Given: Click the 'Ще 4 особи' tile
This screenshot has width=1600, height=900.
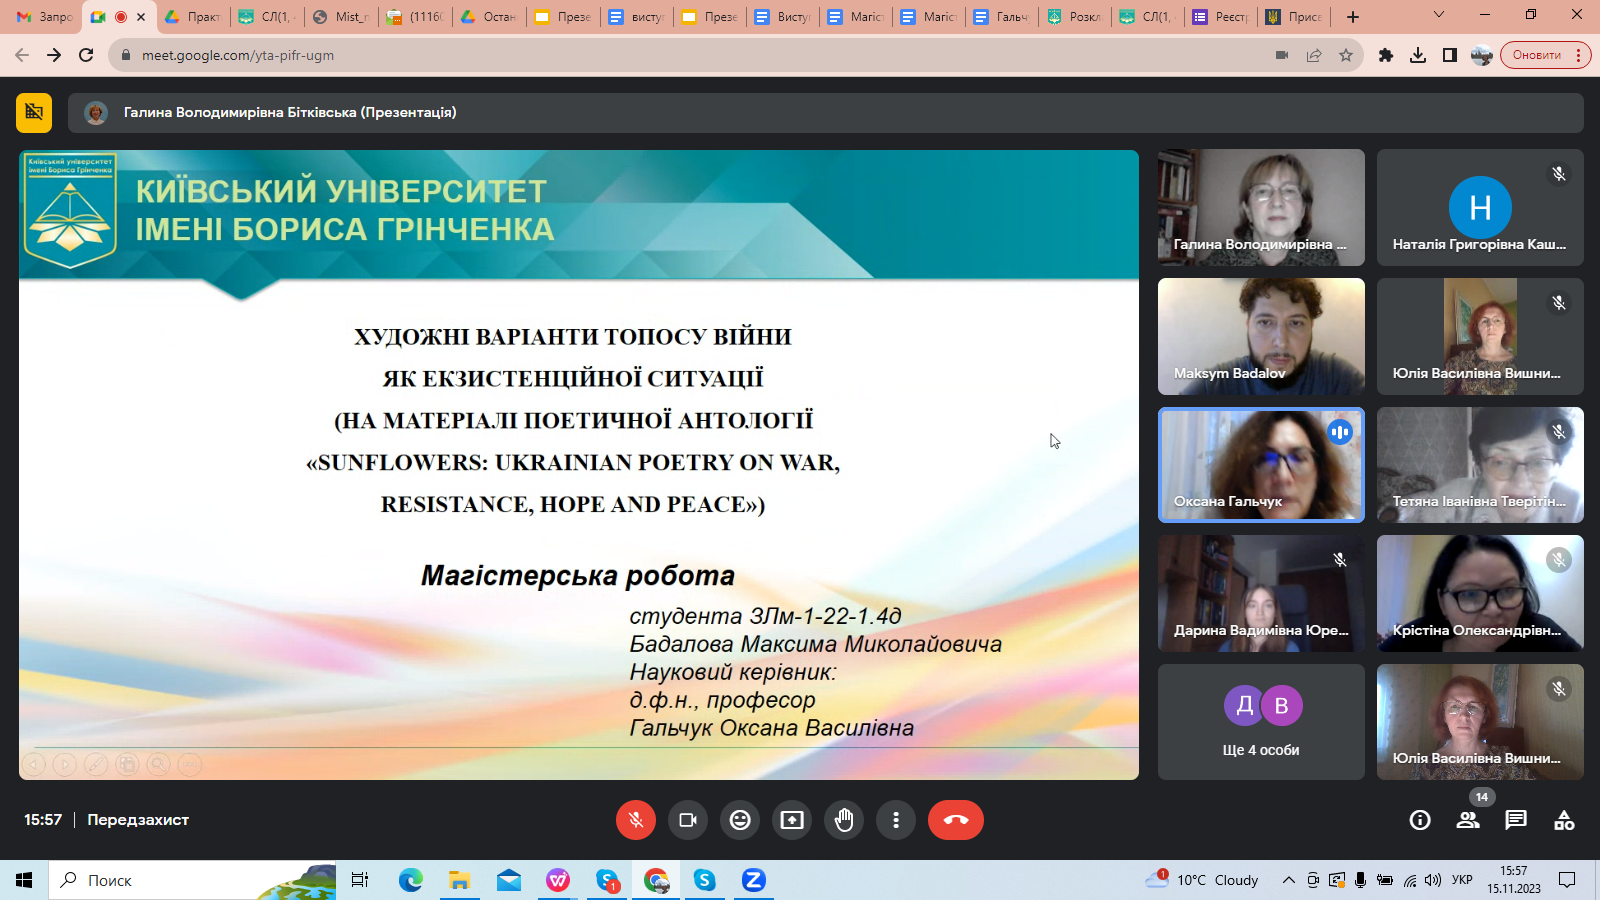Looking at the screenshot, I should [1261, 722].
